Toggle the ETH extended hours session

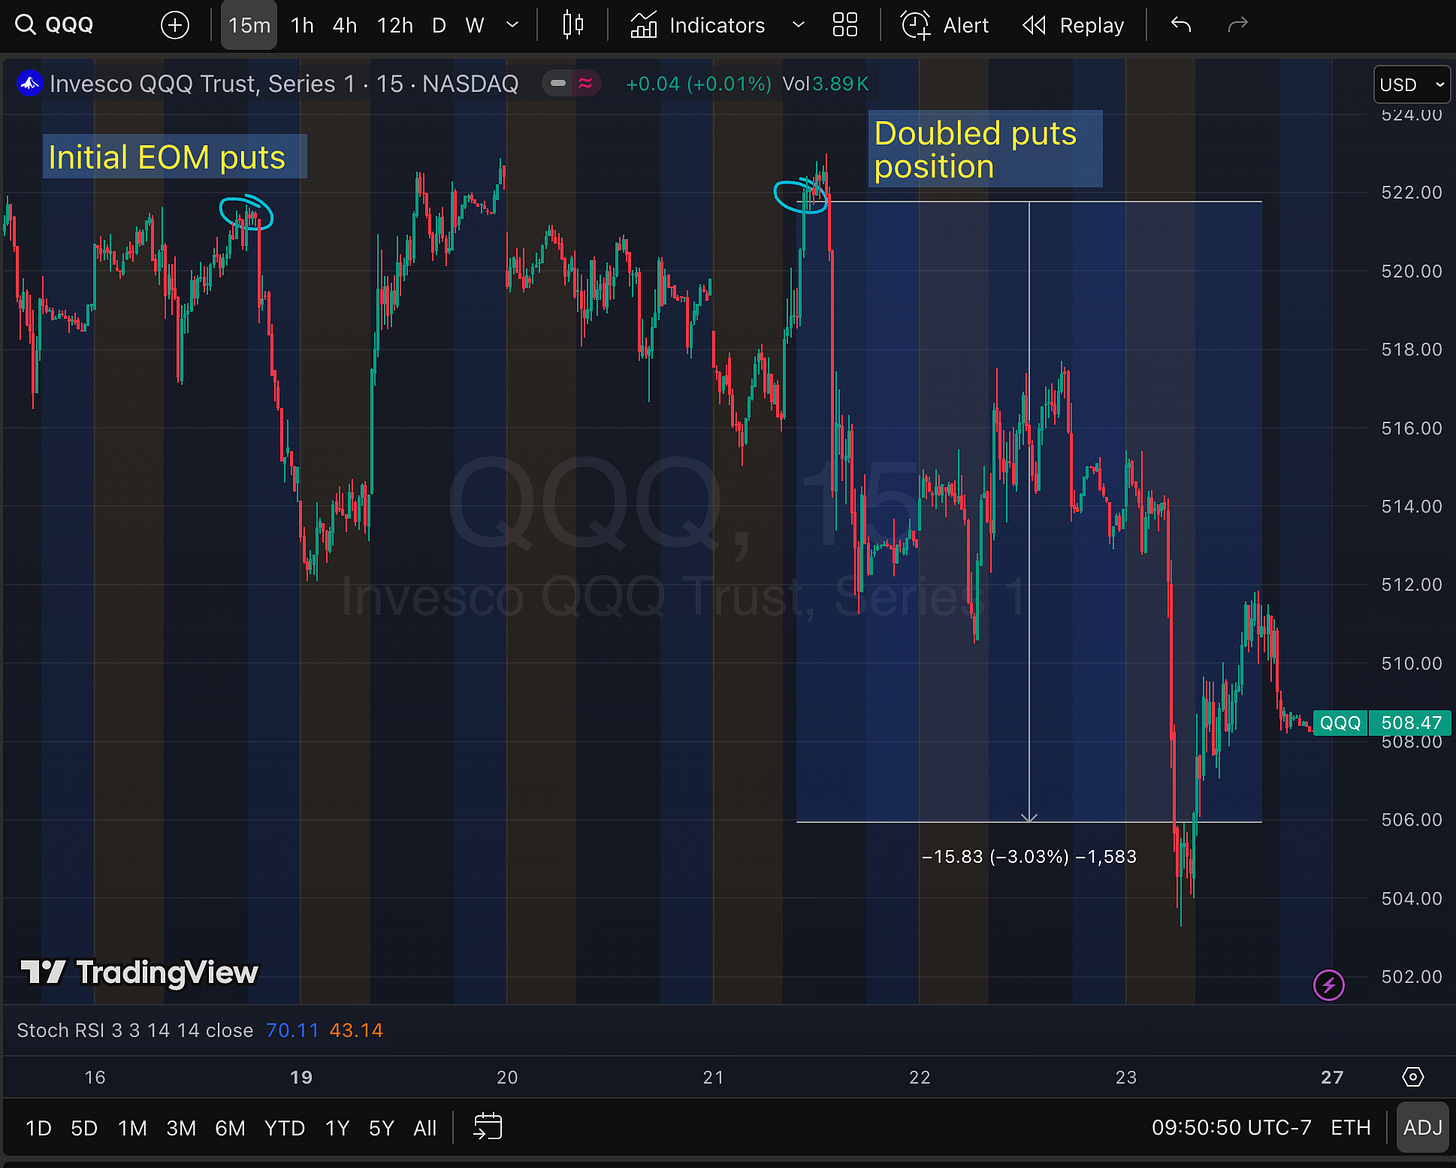1350,1128
